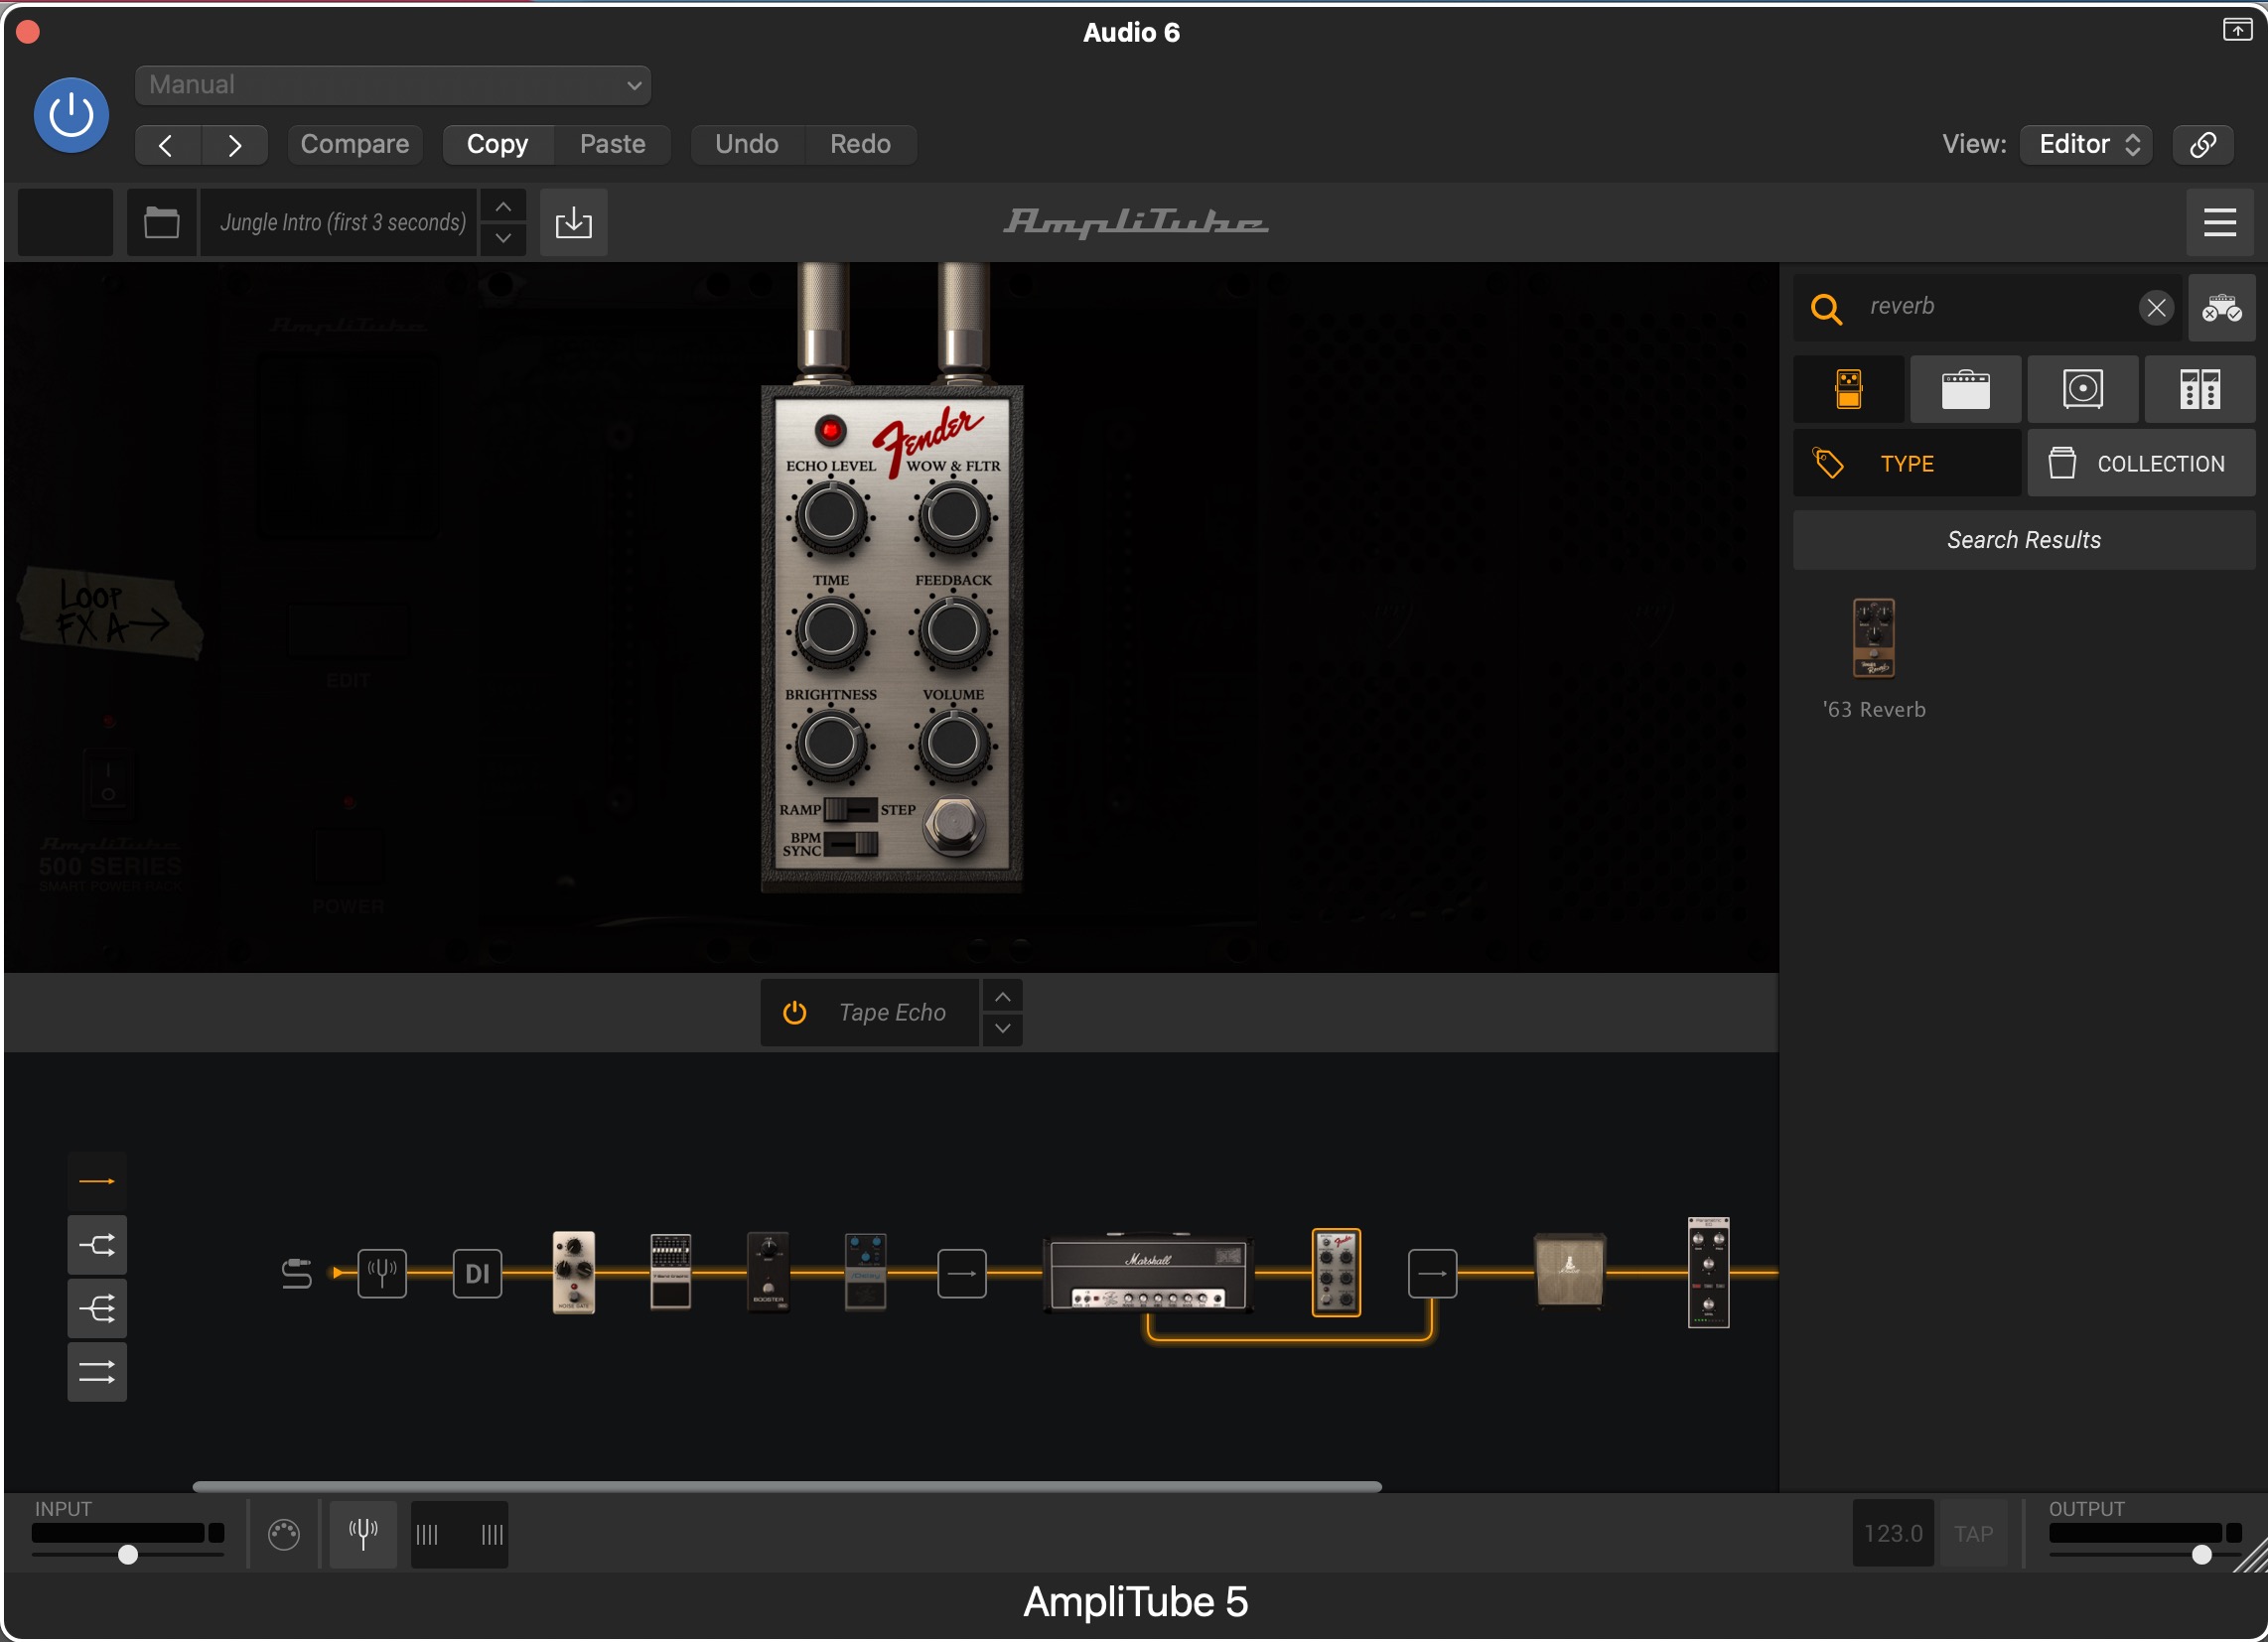This screenshot has height=1642, width=2268.
Task: Step to previous preset up arrow
Action: (x=503, y=206)
